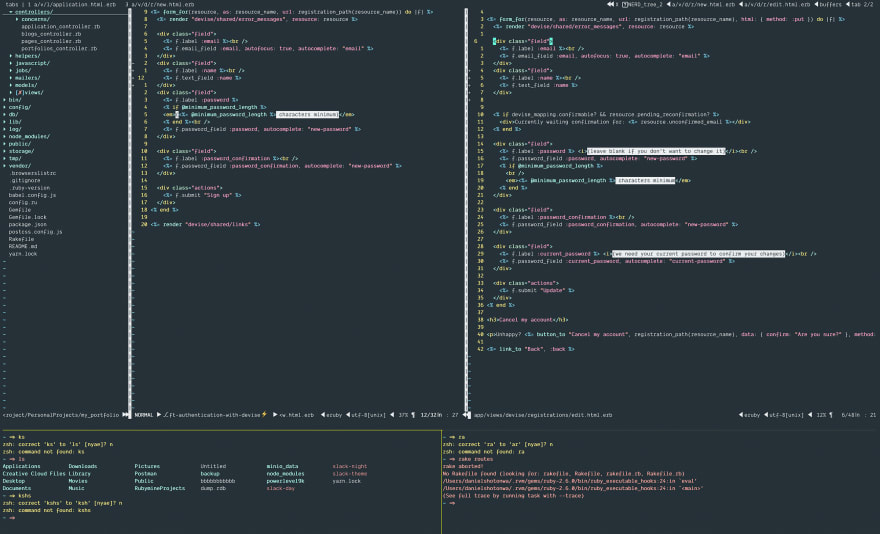Open babel.config.js in the file tree
Image resolution: width=880 pixels, height=534 pixels.
pyautogui.click(x=32, y=195)
